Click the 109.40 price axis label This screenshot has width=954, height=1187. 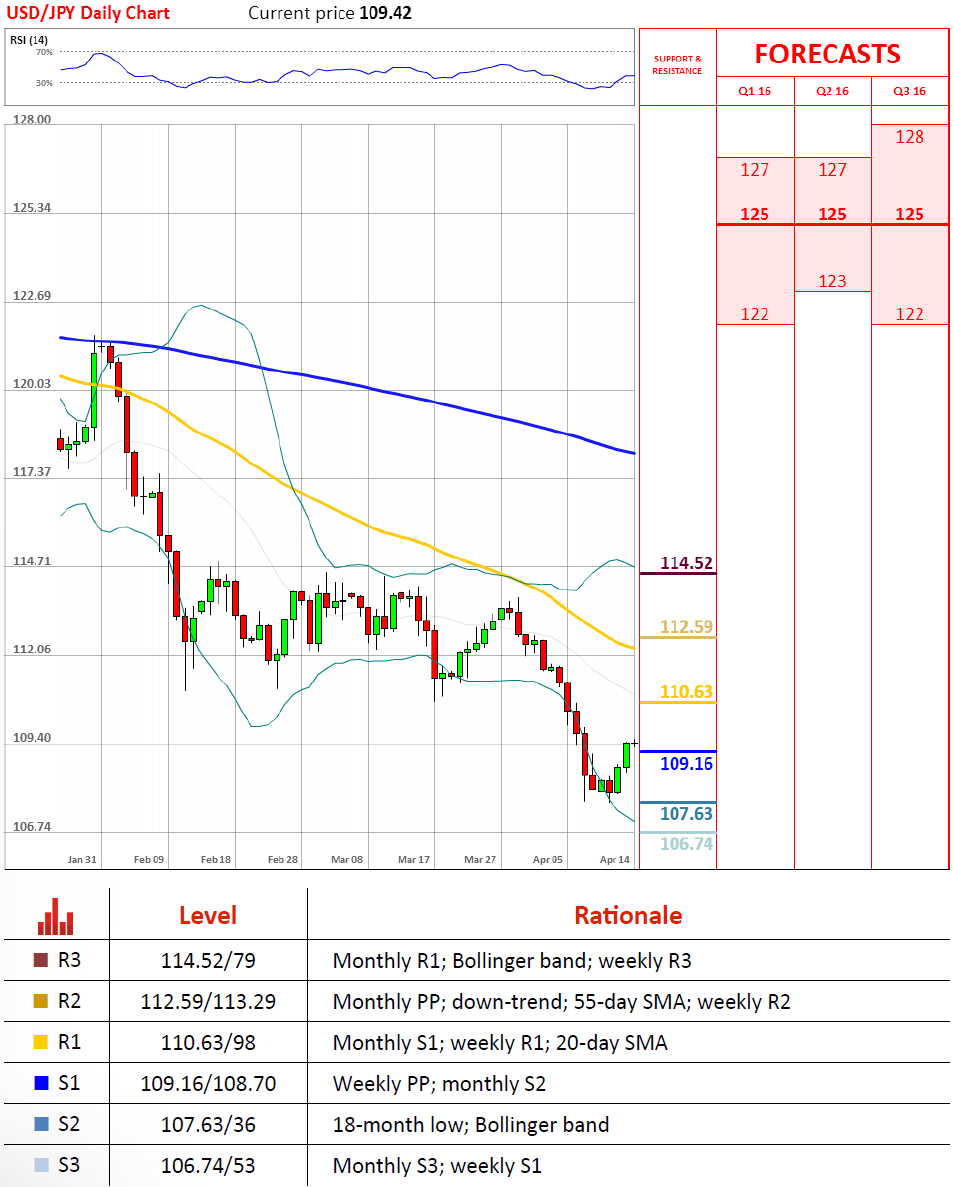tap(32, 737)
